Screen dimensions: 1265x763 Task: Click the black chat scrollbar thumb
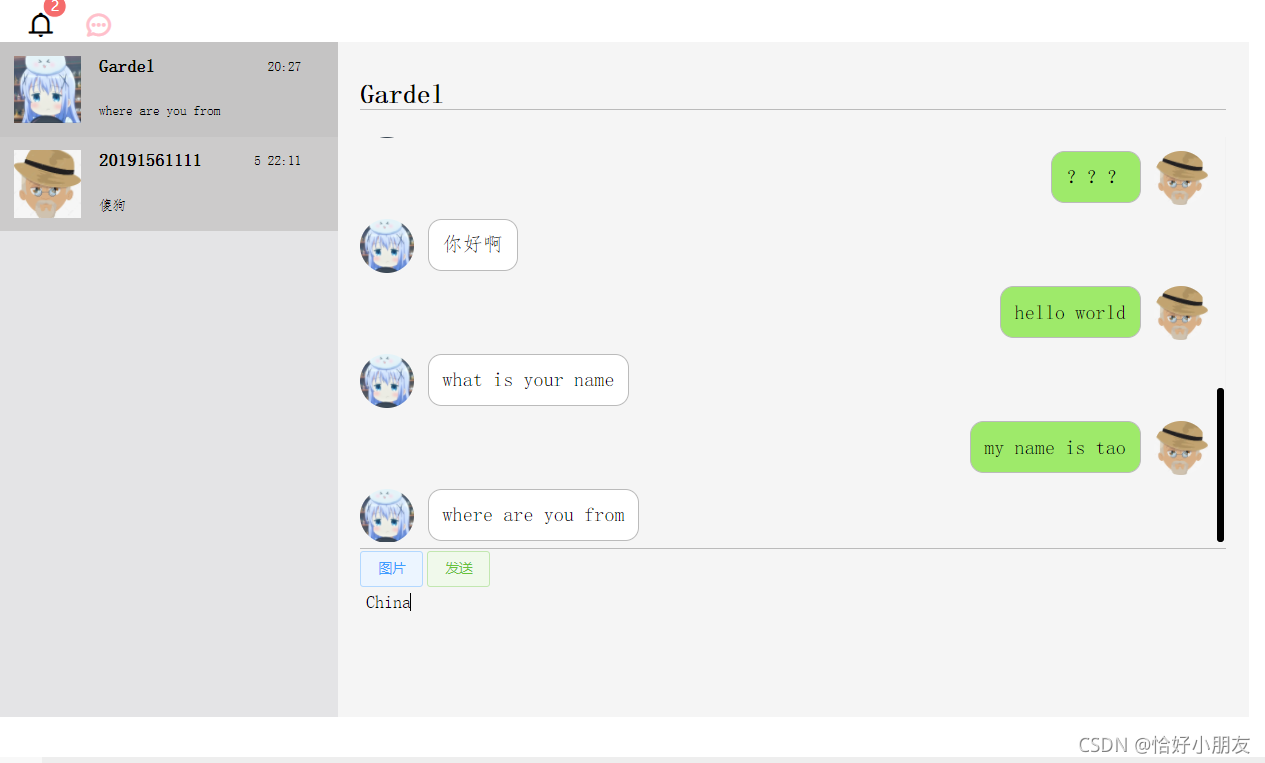click(x=1220, y=465)
